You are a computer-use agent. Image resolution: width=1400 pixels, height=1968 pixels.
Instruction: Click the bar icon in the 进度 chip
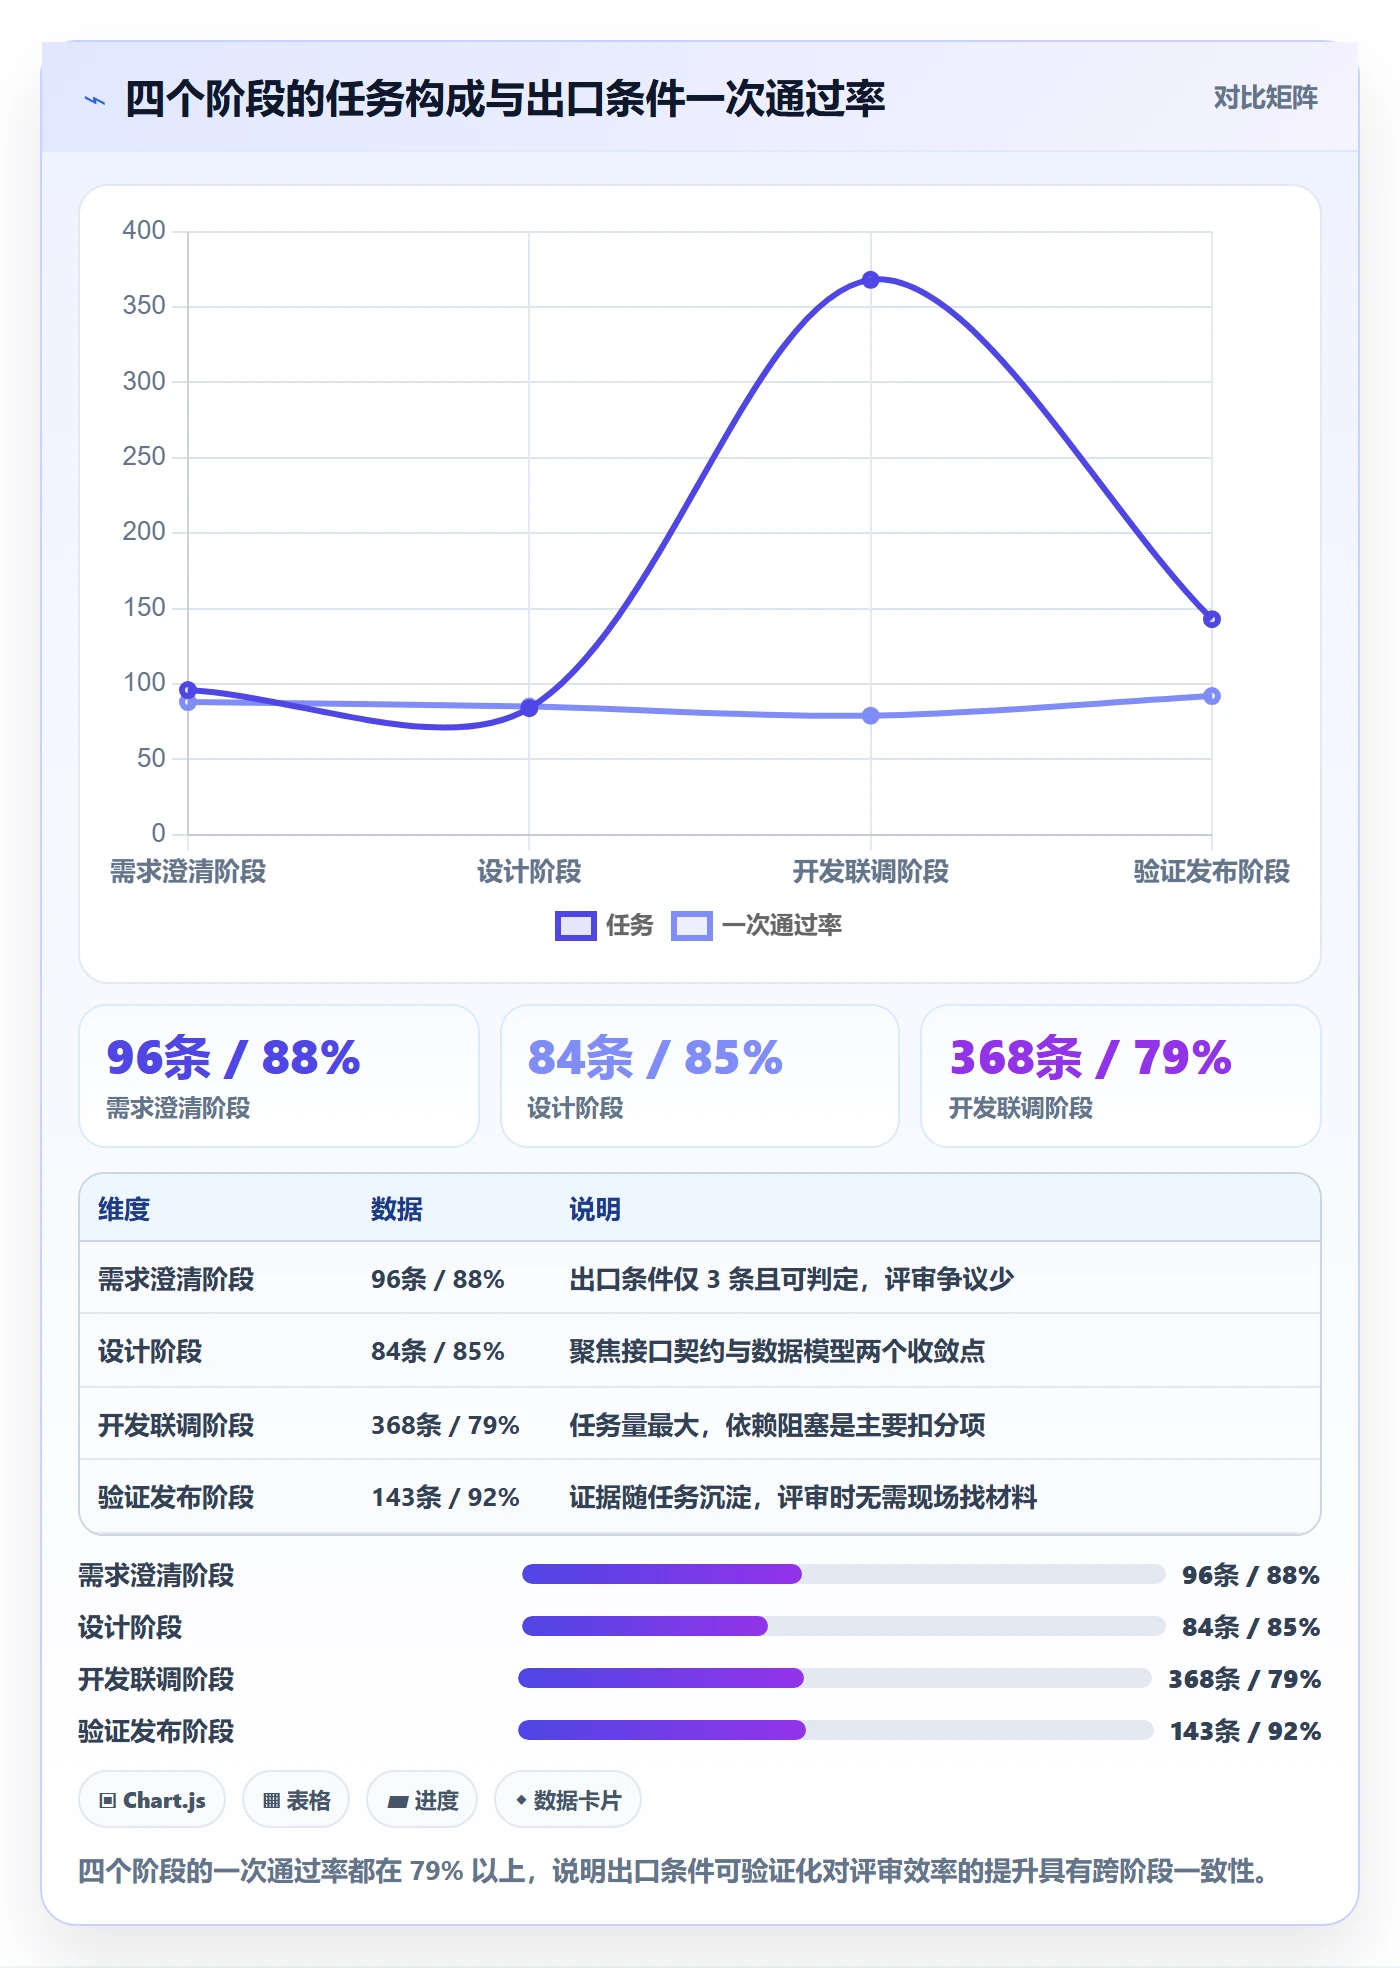pyautogui.click(x=397, y=1802)
